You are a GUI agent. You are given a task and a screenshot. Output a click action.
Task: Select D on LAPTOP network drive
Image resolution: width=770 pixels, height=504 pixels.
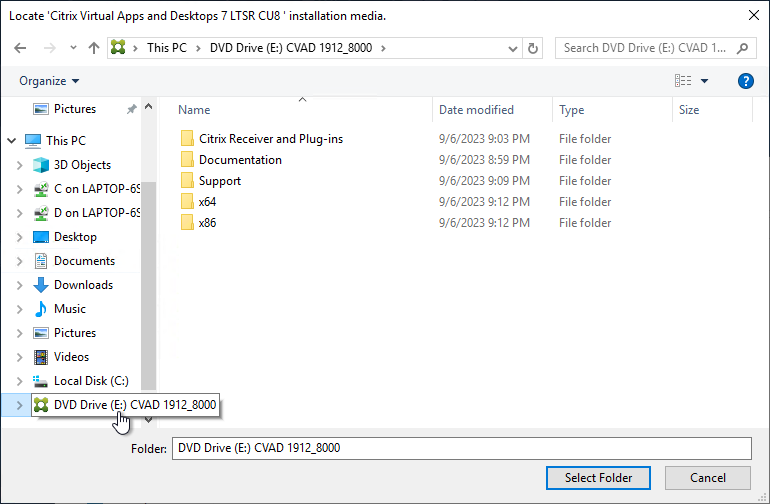tap(97, 213)
